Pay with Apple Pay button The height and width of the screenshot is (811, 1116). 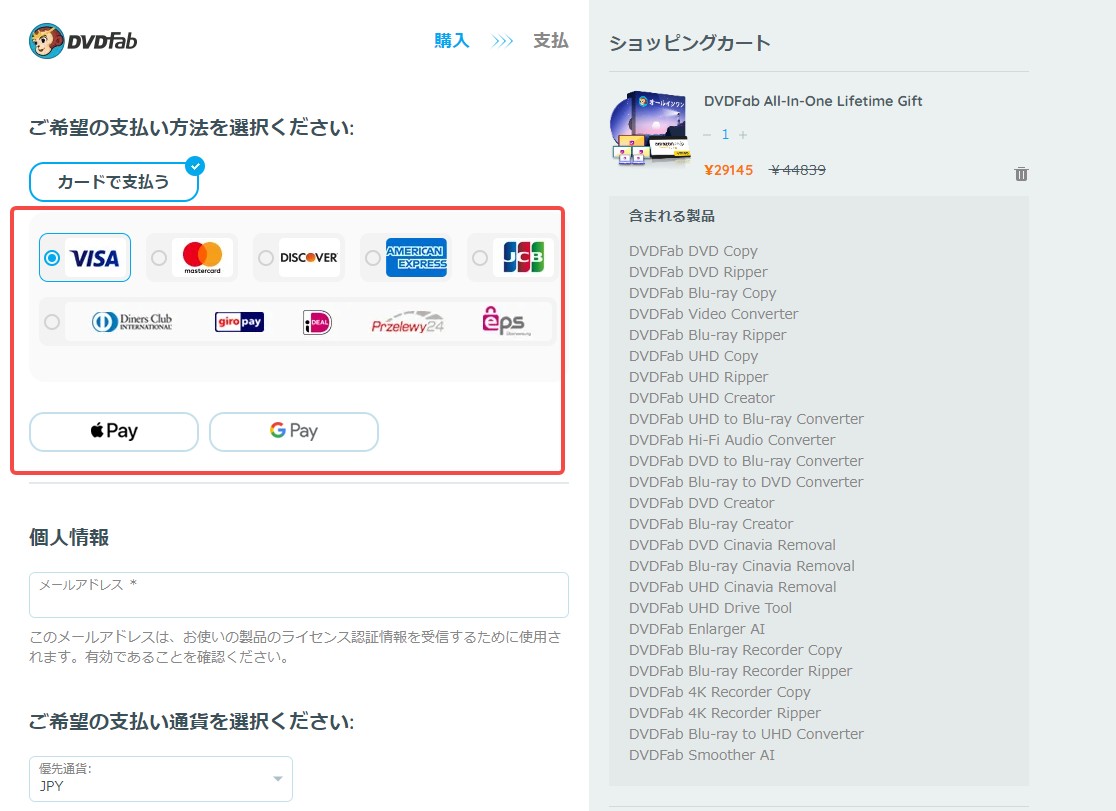(x=114, y=431)
